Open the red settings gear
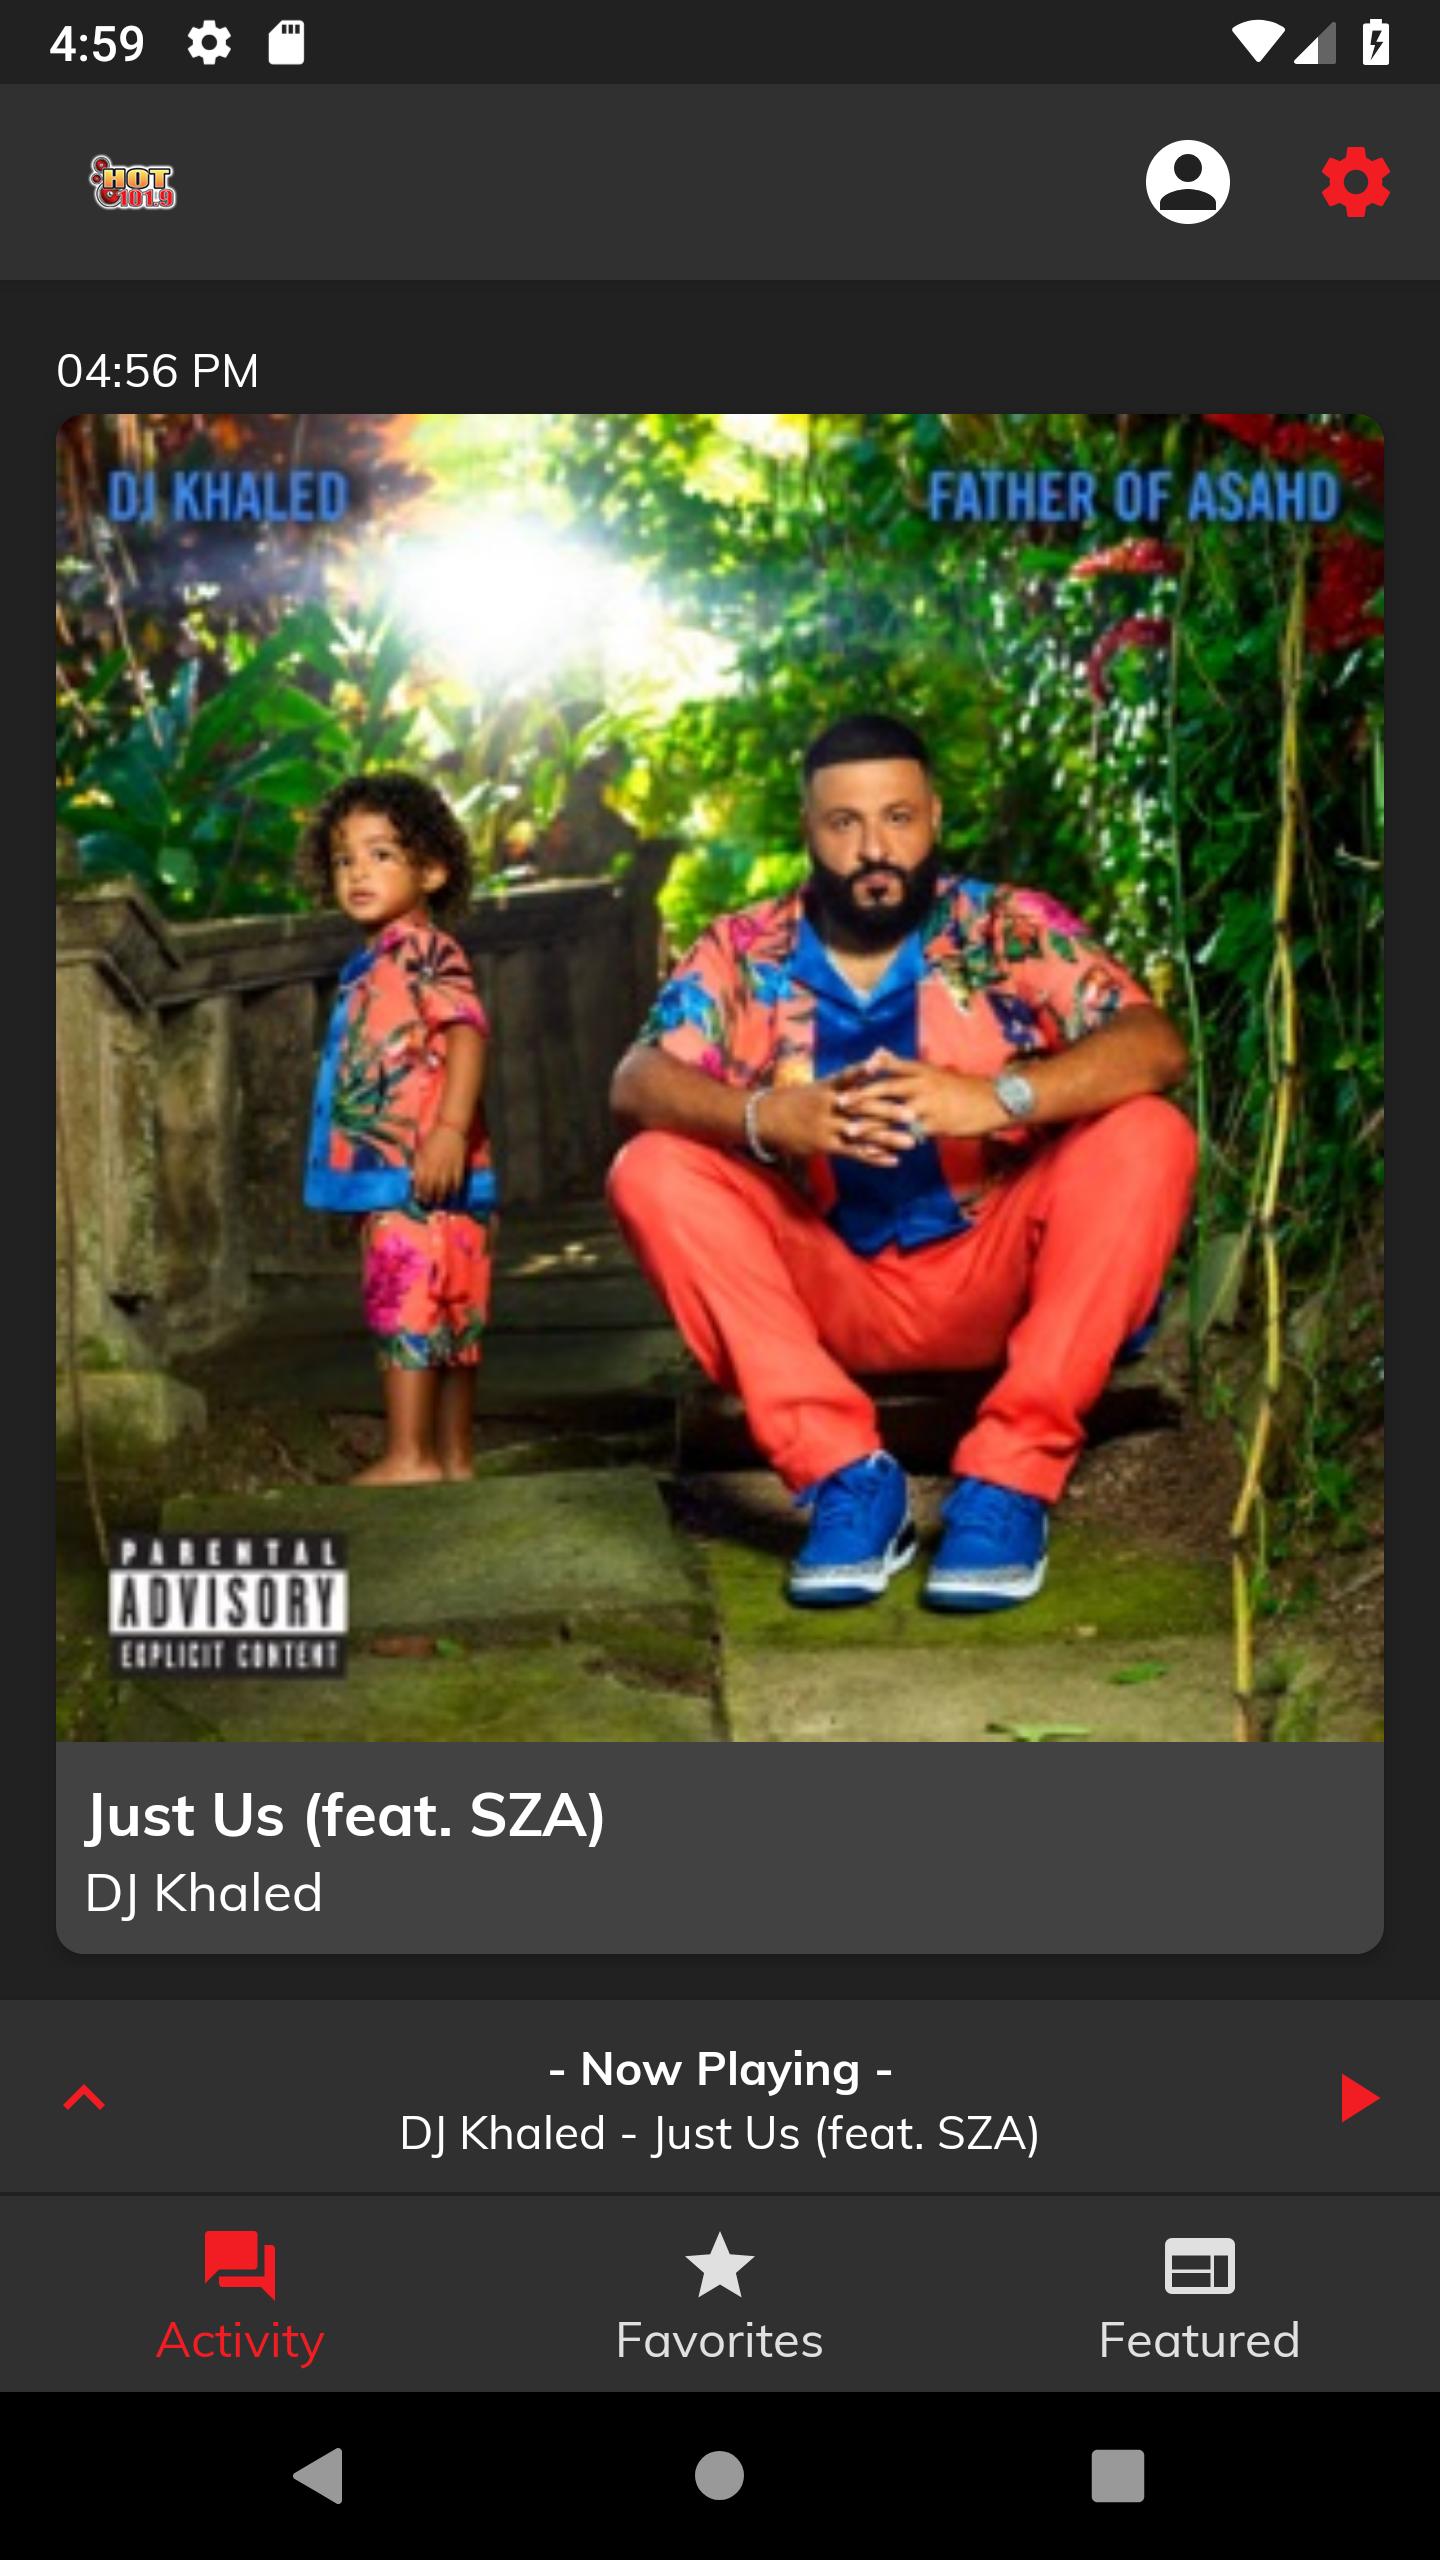1440x2560 pixels. coord(1355,182)
